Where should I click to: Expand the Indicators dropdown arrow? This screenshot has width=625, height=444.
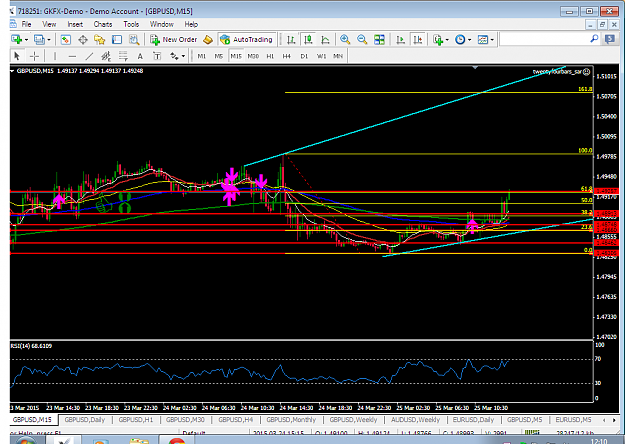[447, 40]
